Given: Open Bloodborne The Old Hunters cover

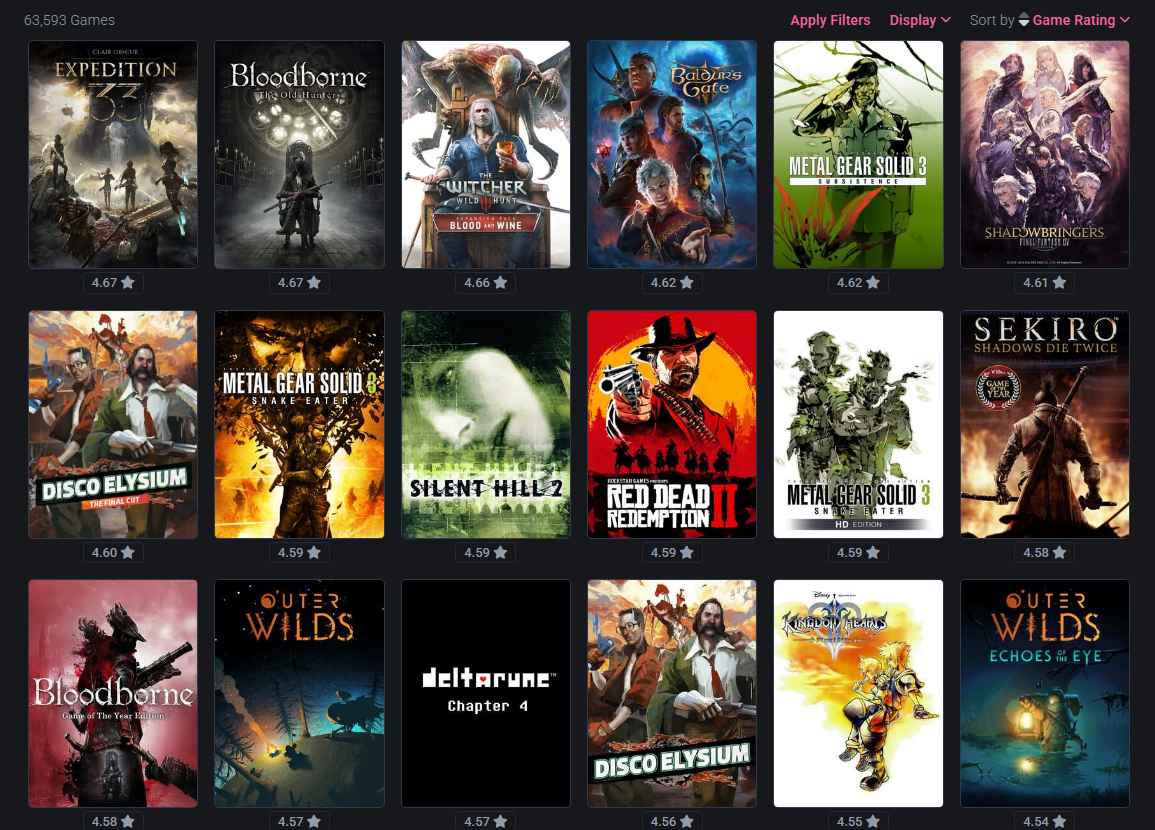Looking at the screenshot, I should click(299, 155).
